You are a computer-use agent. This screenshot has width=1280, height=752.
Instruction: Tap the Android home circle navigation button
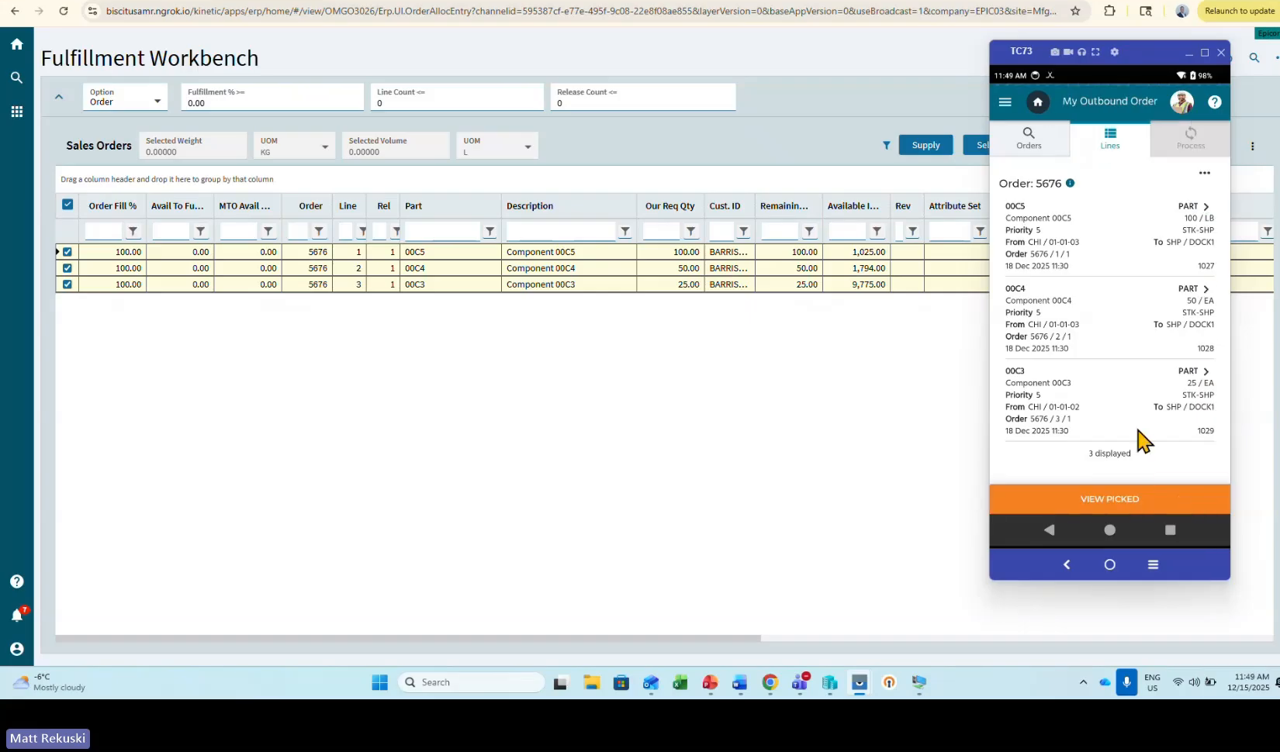click(1109, 530)
